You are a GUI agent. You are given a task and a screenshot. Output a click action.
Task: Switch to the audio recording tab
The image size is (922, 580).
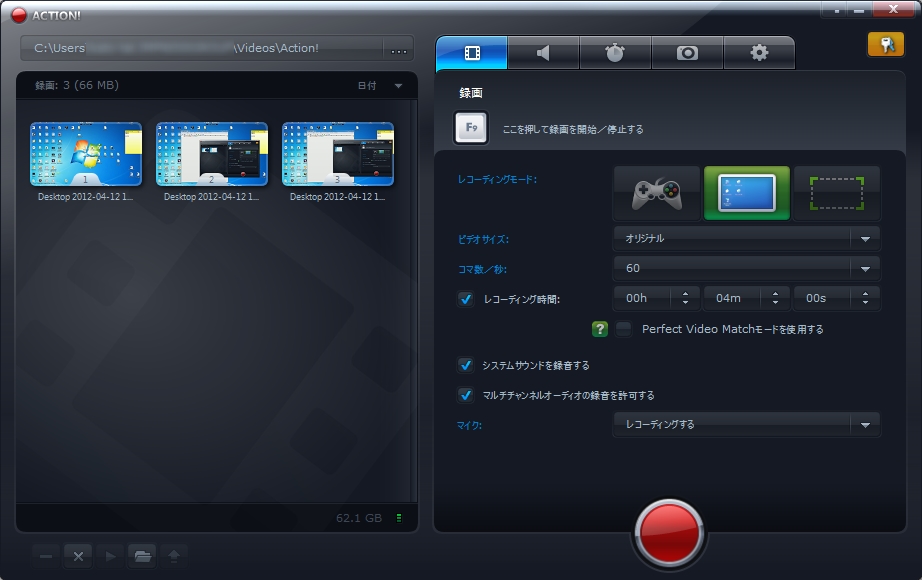point(543,52)
